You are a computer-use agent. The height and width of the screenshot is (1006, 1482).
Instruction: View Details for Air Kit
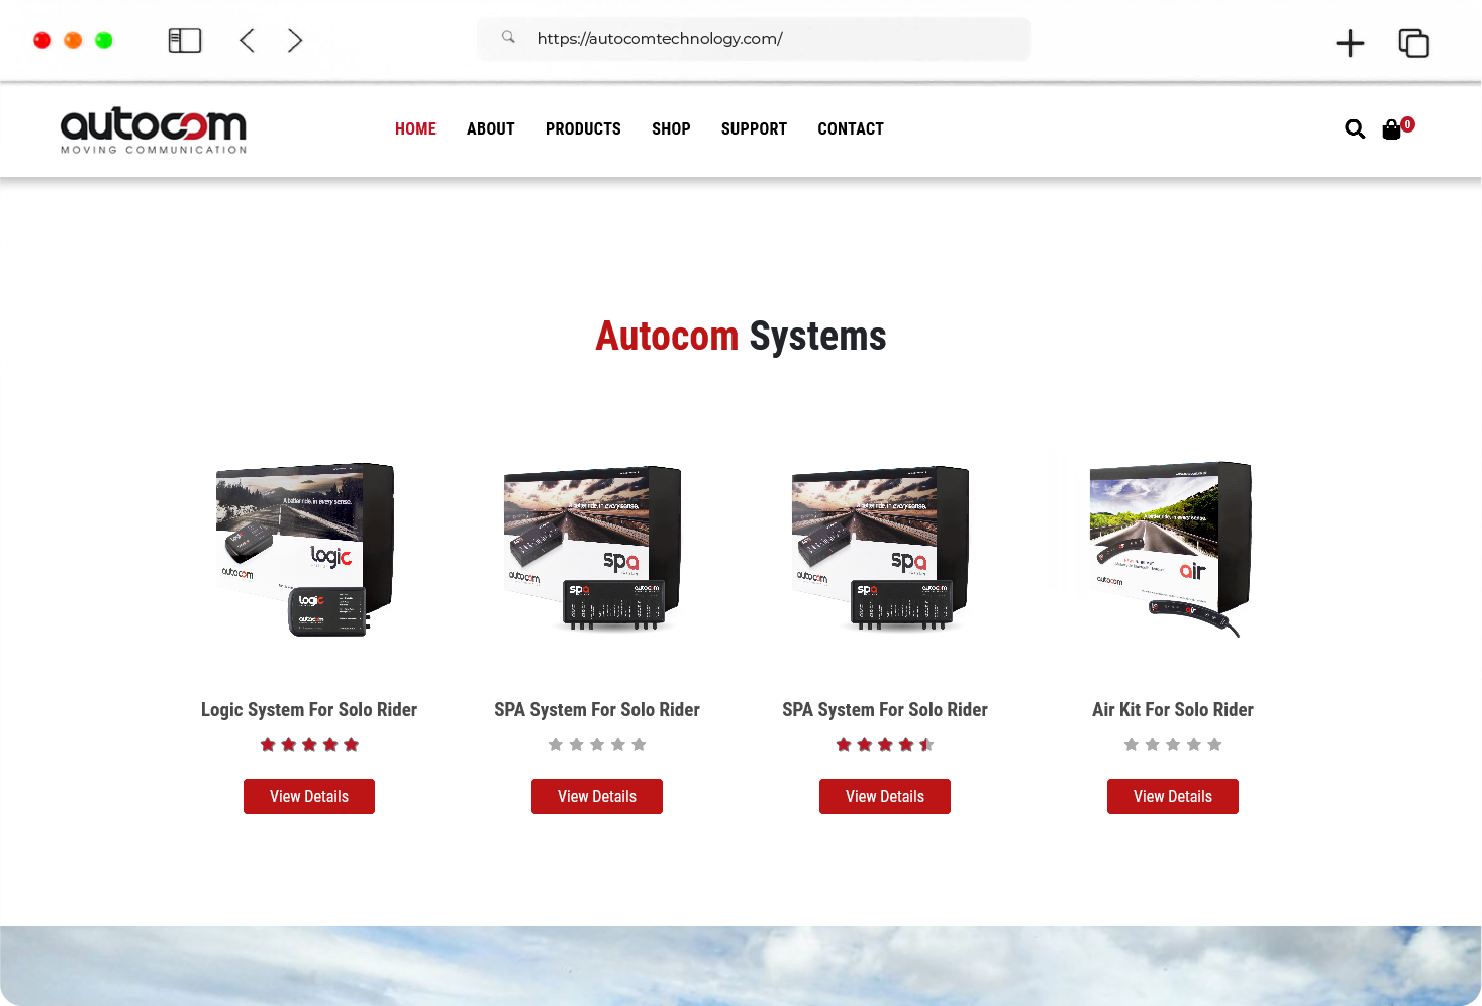pos(1172,796)
